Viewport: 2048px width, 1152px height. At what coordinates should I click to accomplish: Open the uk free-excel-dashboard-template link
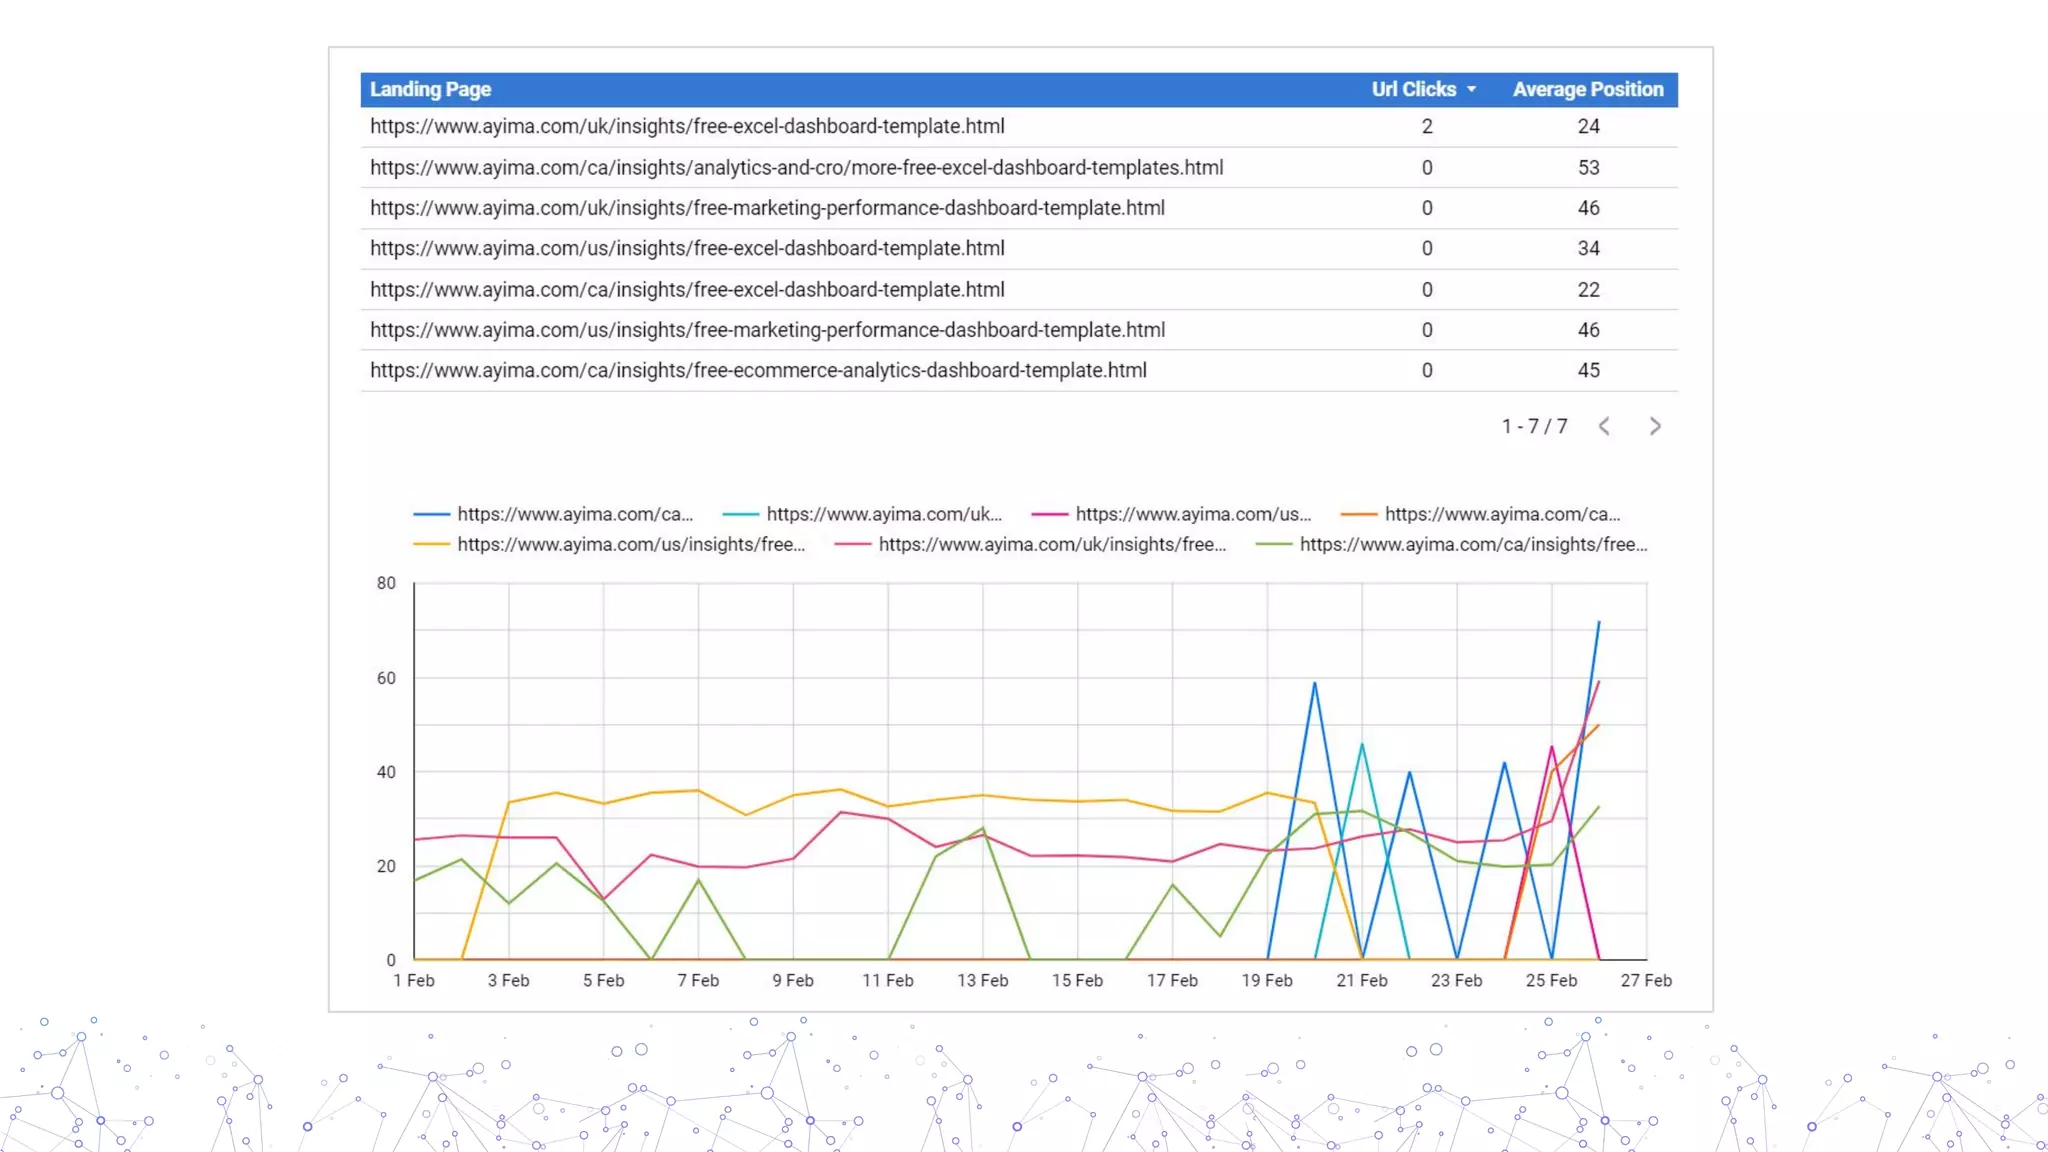point(687,127)
